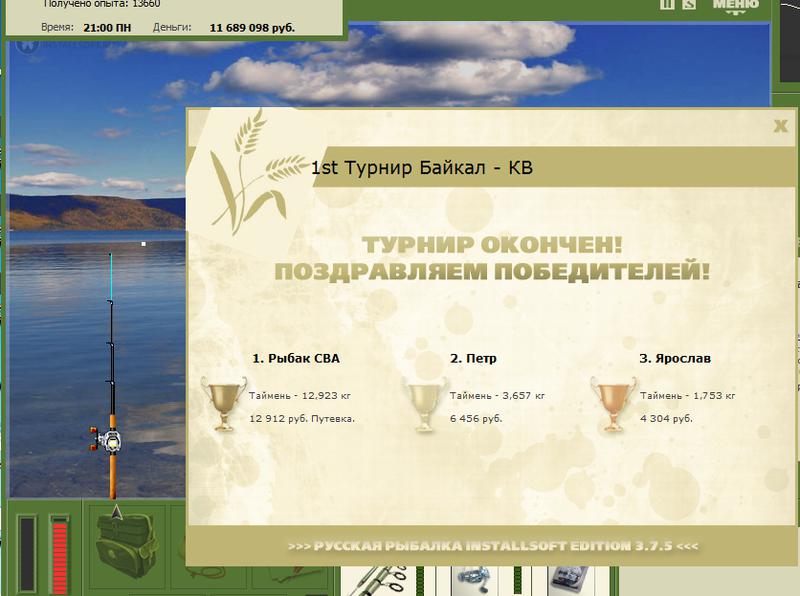This screenshot has height=596, width=800.
Task: Open the green tackle backpack
Action: tap(126, 545)
